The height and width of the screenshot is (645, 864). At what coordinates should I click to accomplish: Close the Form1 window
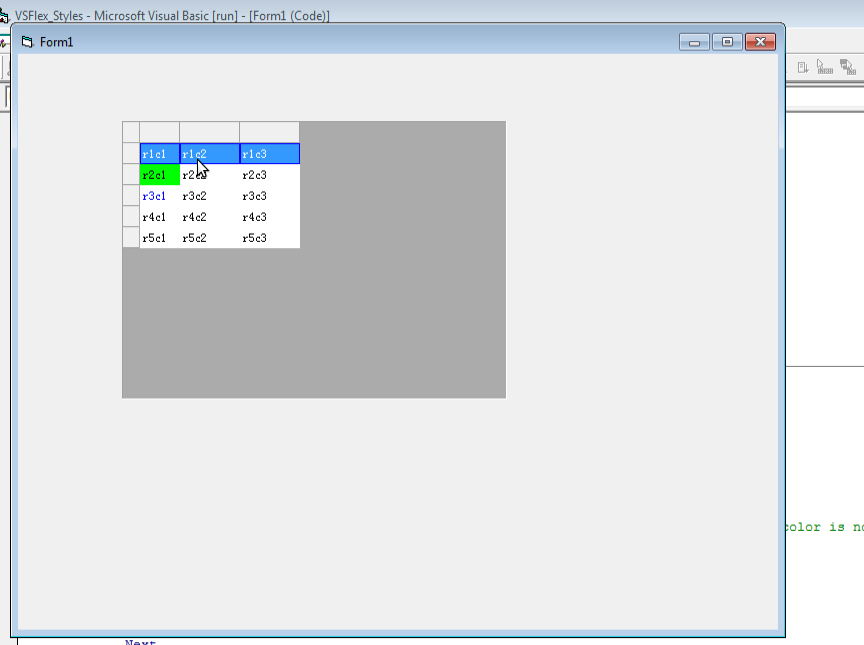[760, 42]
